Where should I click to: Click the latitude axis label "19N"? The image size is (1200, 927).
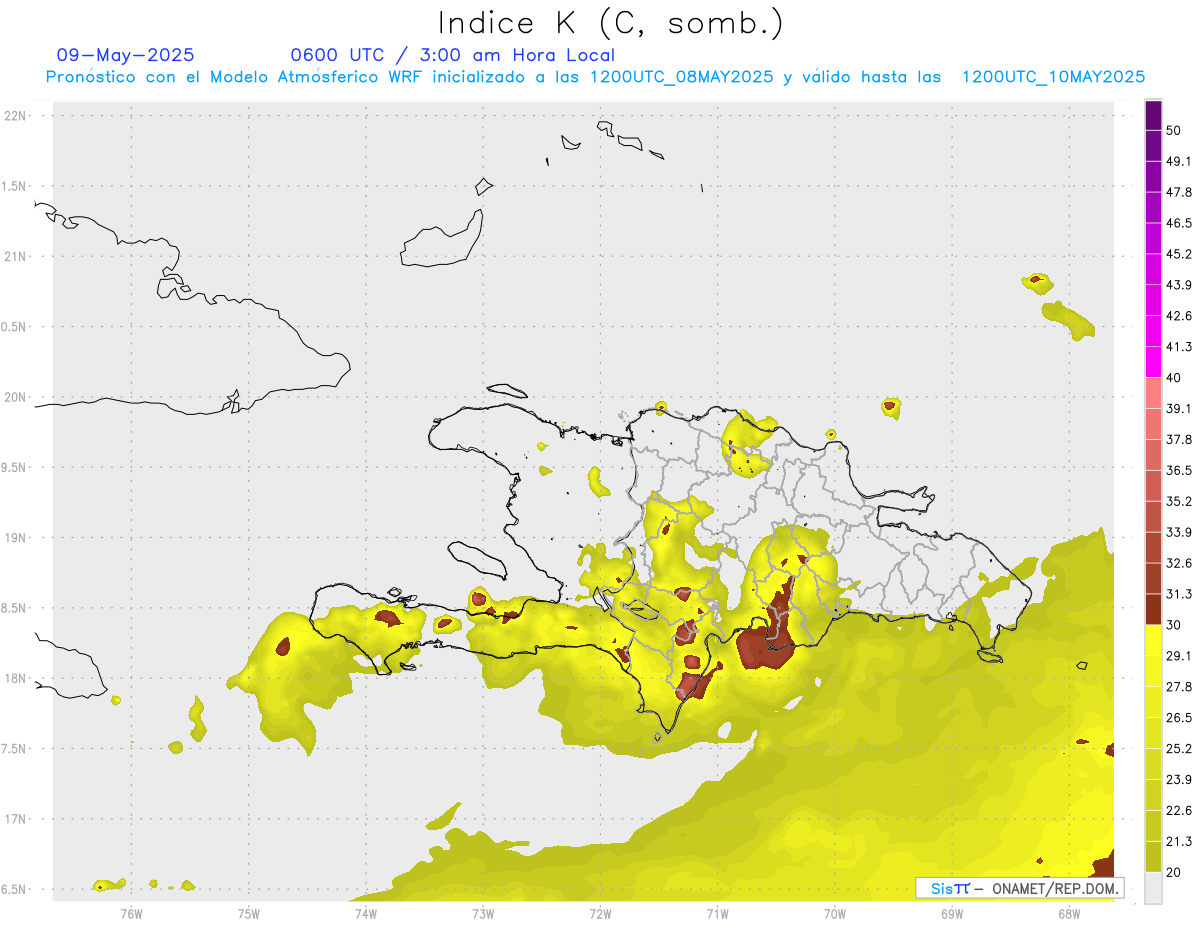click(15, 537)
